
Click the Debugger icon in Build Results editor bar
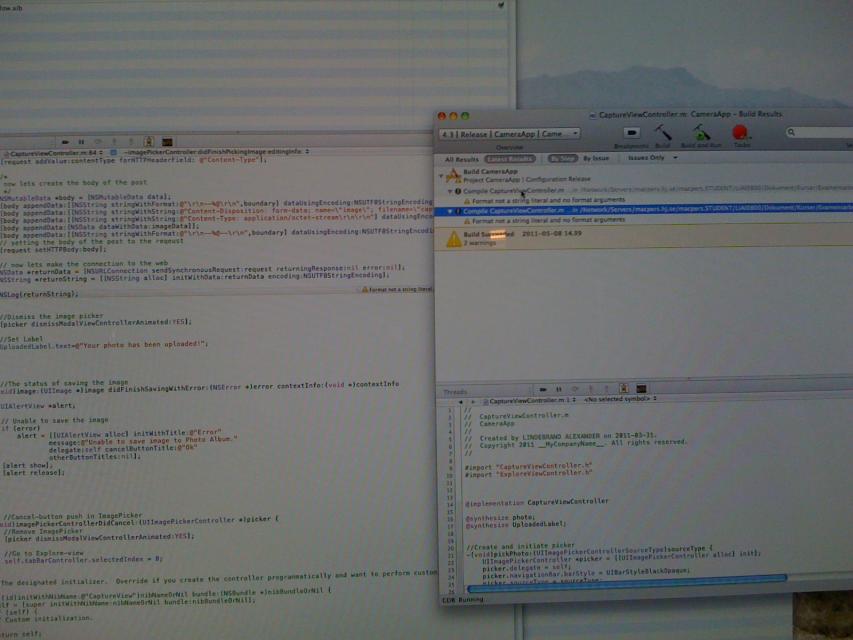coord(624,389)
